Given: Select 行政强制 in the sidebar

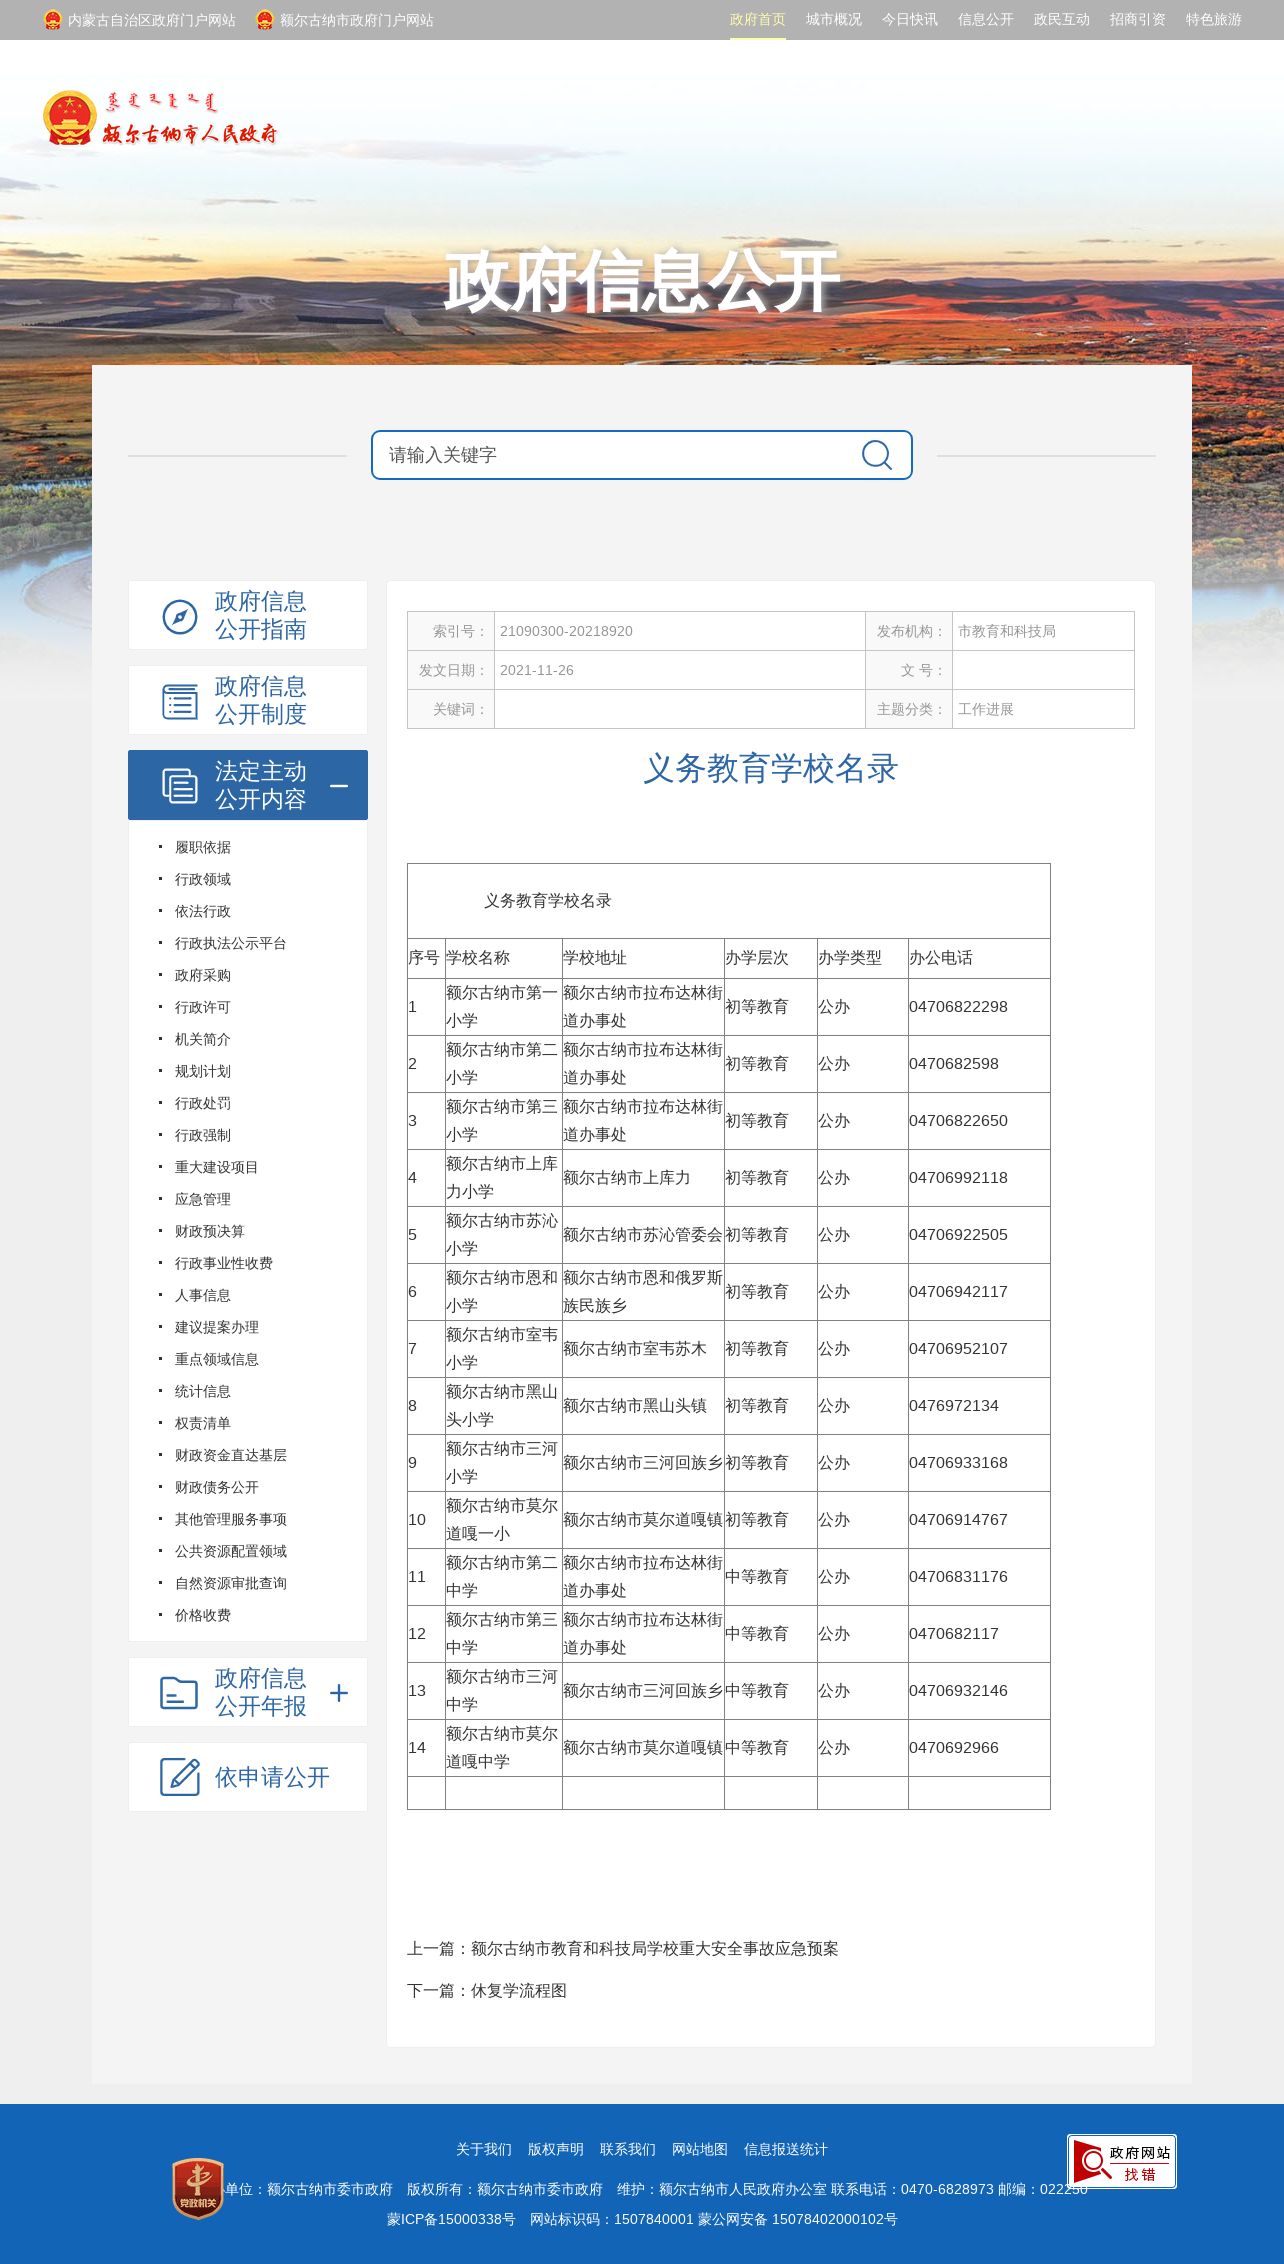Looking at the screenshot, I should coord(203,1135).
